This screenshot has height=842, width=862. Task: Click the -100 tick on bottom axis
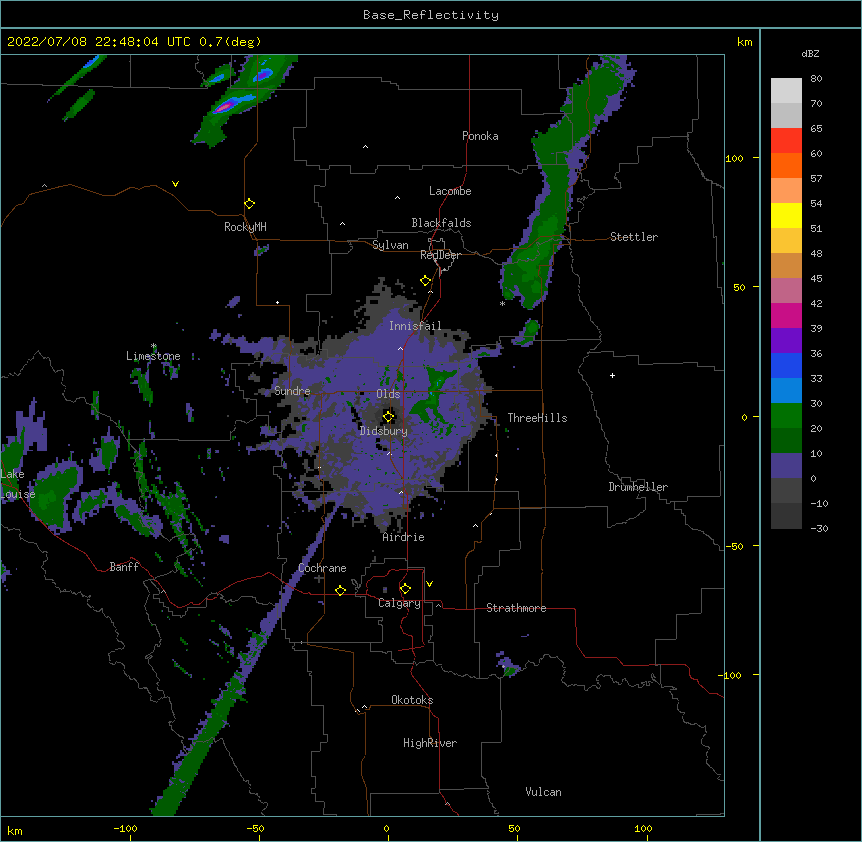[125, 828]
